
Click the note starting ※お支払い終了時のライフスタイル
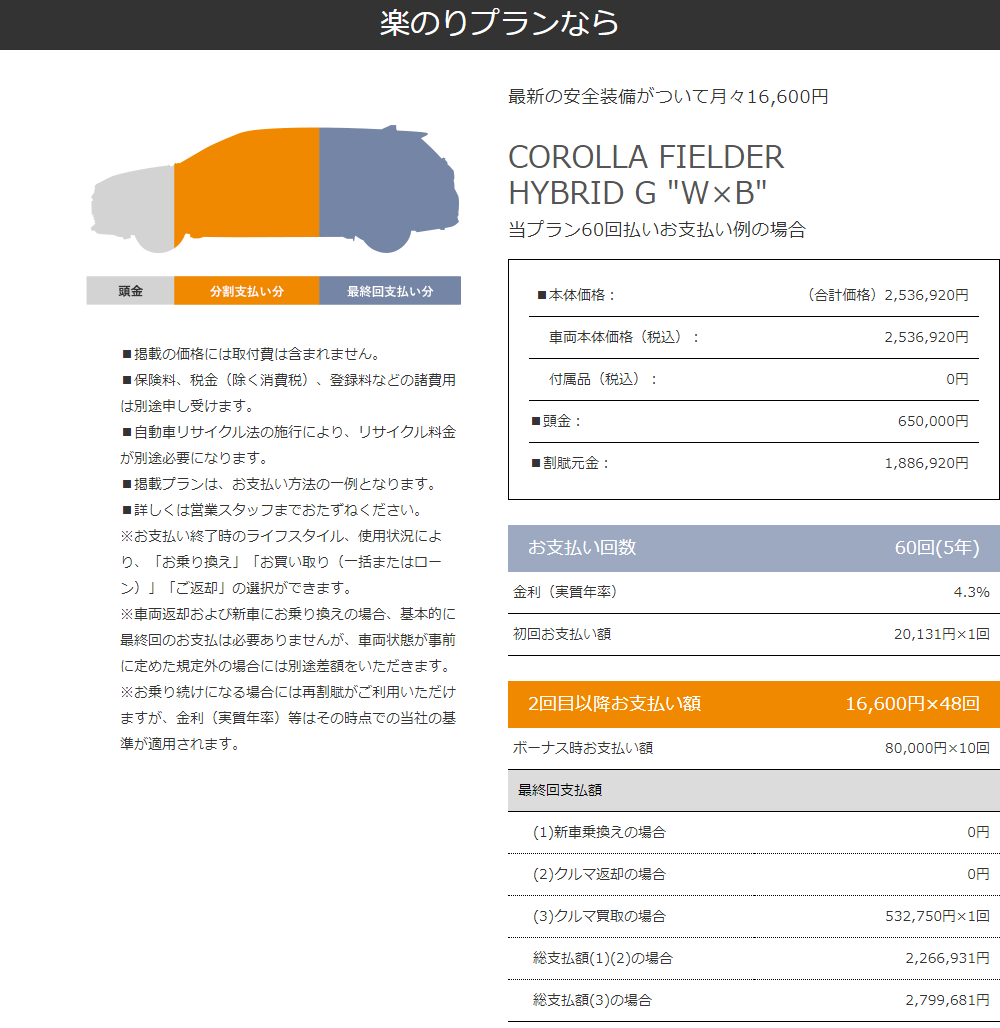click(x=281, y=562)
